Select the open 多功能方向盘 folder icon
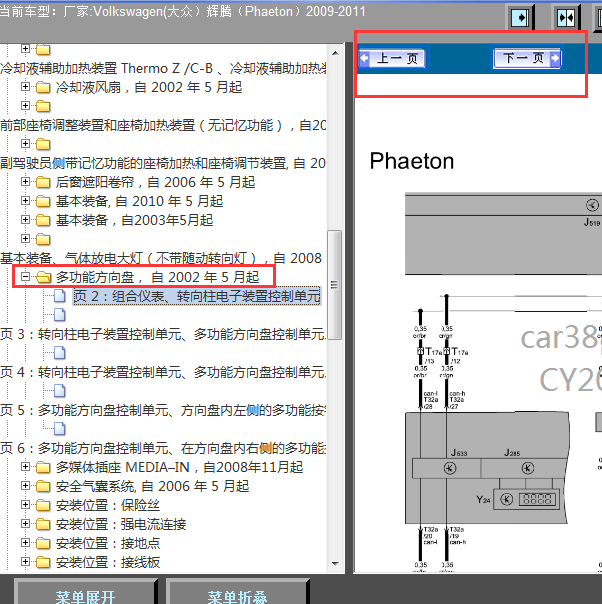Image resolution: width=602 pixels, height=604 pixels. click(x=44, y=277)
